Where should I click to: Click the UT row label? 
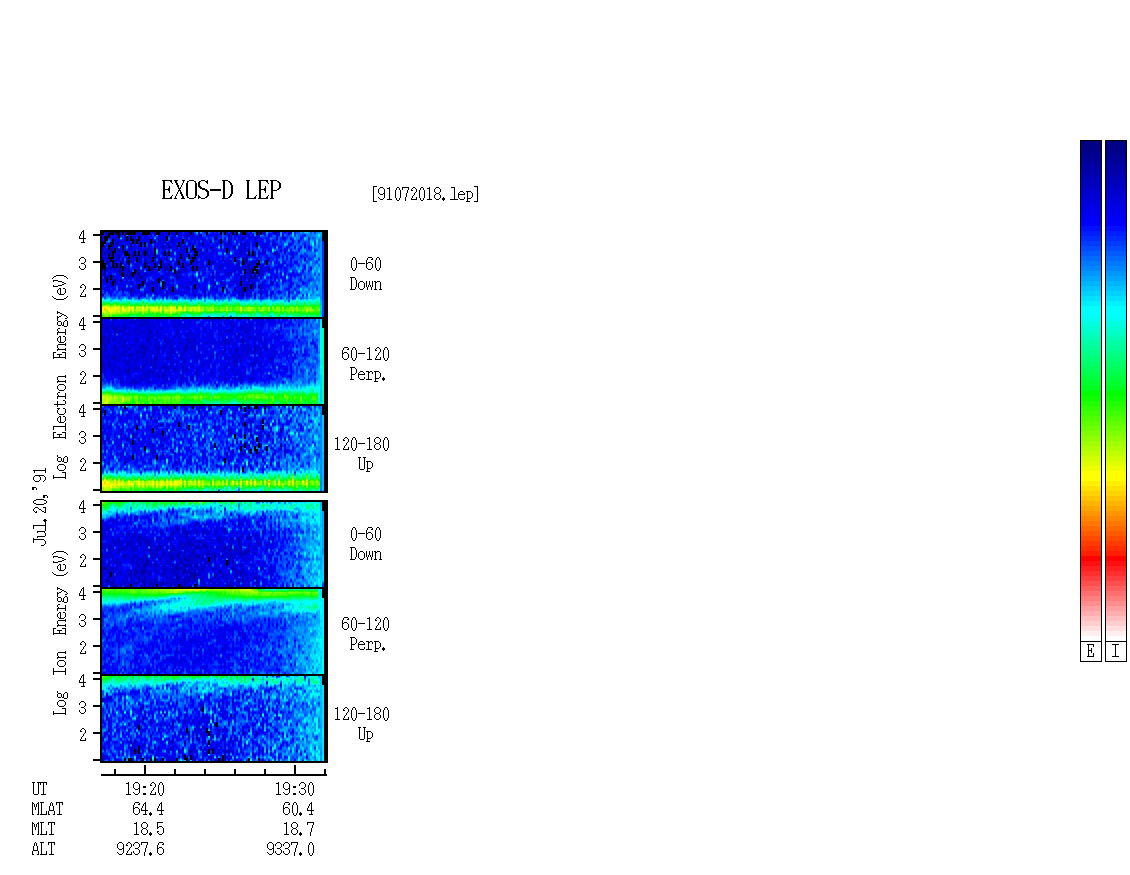coord(39,789)
